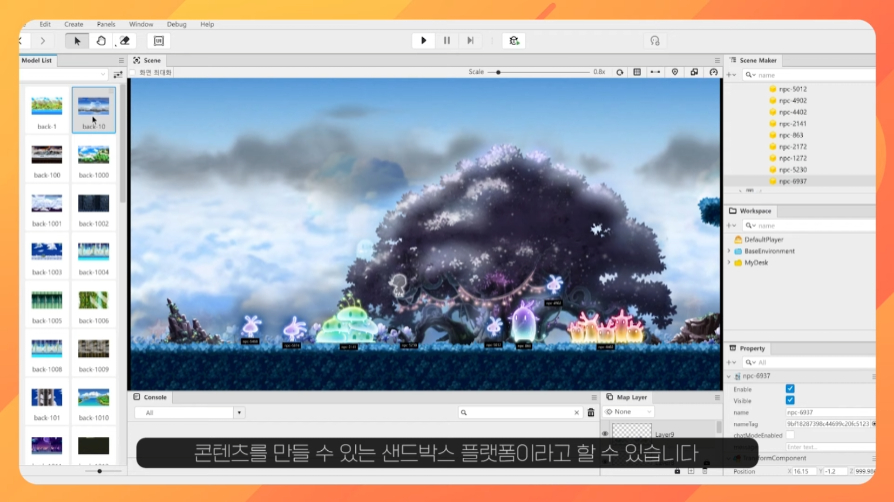Viewport: 894px width, 502px height.
Task: Select the back-1000 model thumbnail
Action: click(94, 159)
